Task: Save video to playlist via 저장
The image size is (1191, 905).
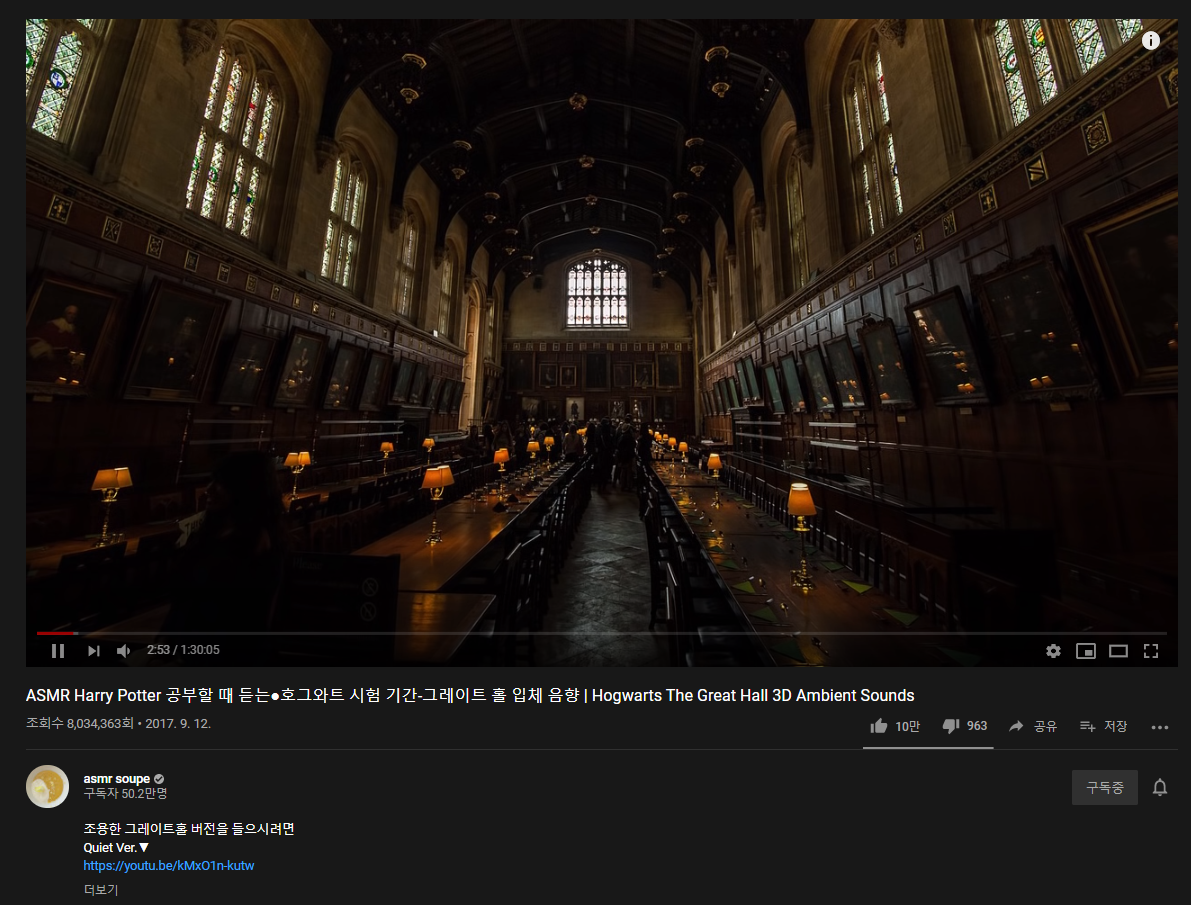Action: [1103, 726]
